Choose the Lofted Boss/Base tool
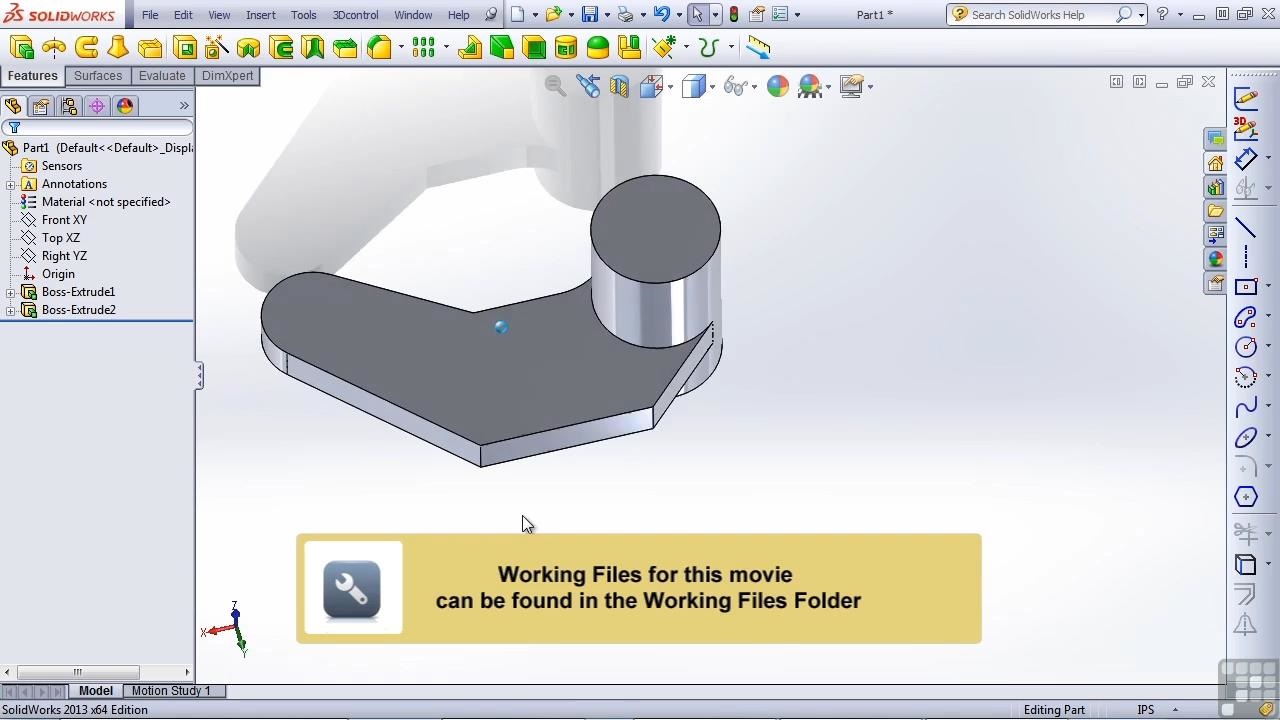 pos(118,47)
